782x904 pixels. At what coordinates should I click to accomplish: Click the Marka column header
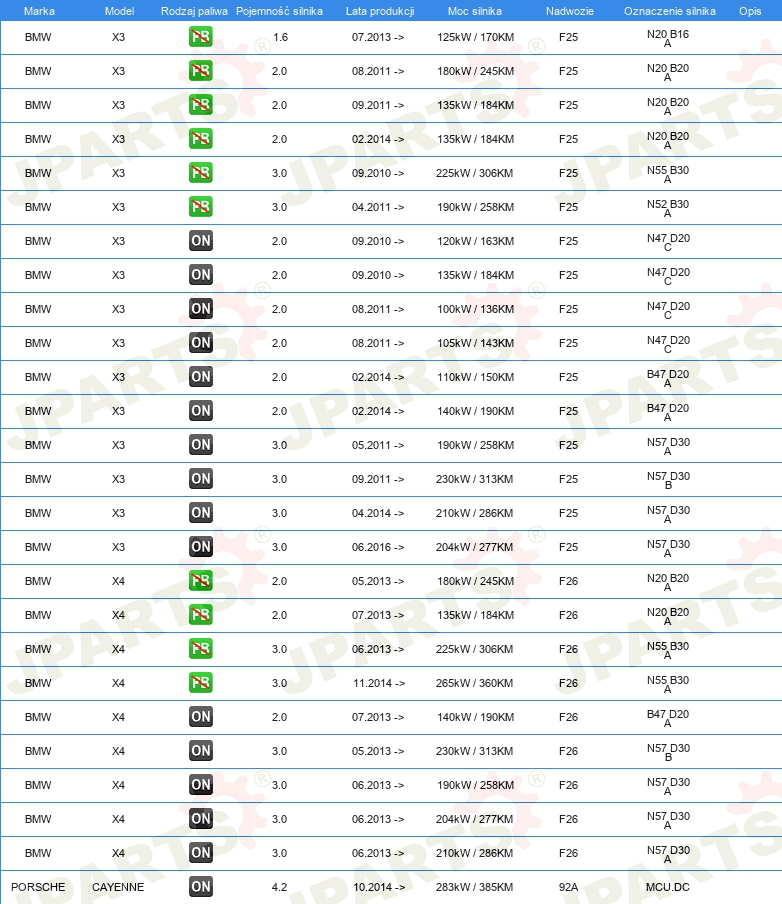[39, 11]
